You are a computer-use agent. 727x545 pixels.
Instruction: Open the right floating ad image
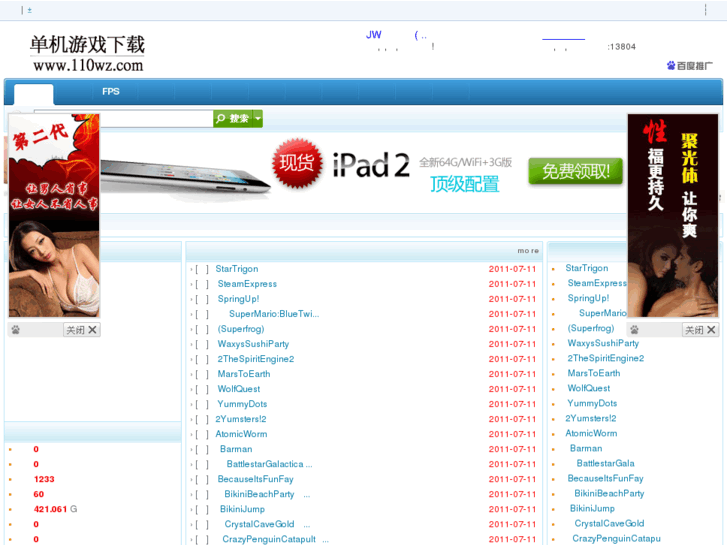tap(673, 216)
